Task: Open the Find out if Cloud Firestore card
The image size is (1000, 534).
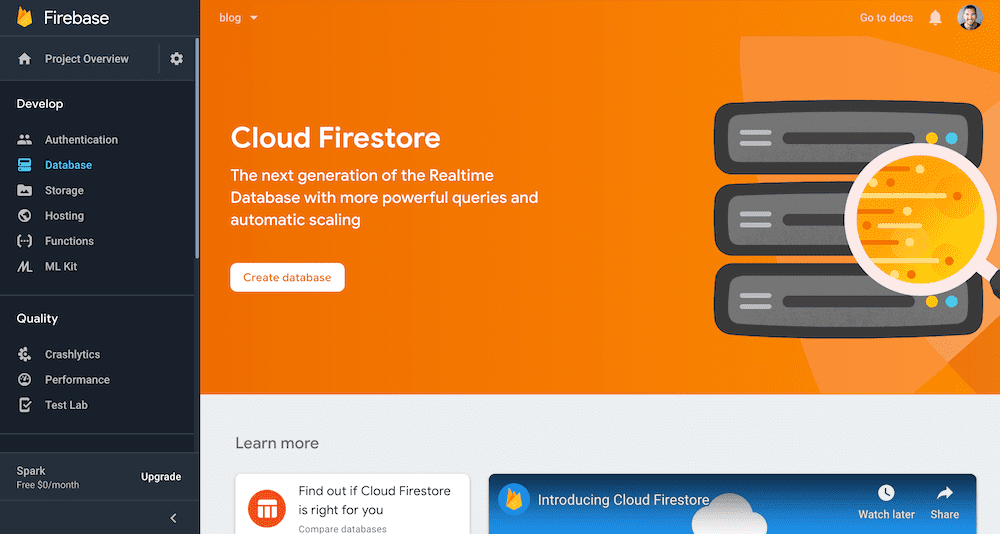Action: (352, 504)
